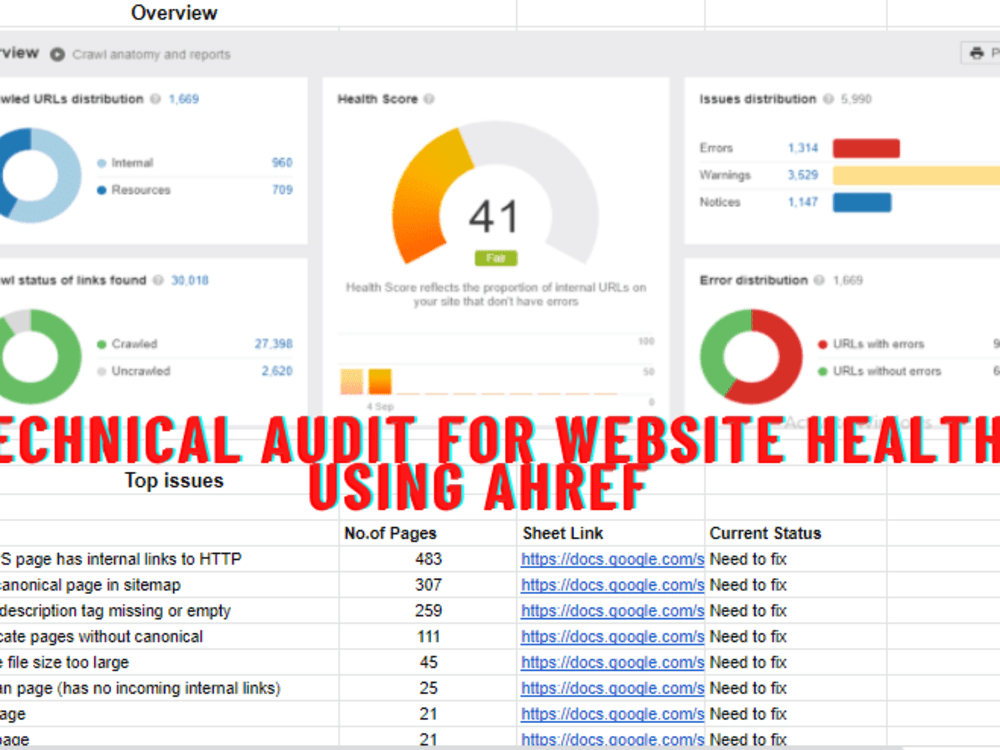Screen dimensions: 1000x750
Task: Select the cell with 45 pages
Action: point(427,663)
